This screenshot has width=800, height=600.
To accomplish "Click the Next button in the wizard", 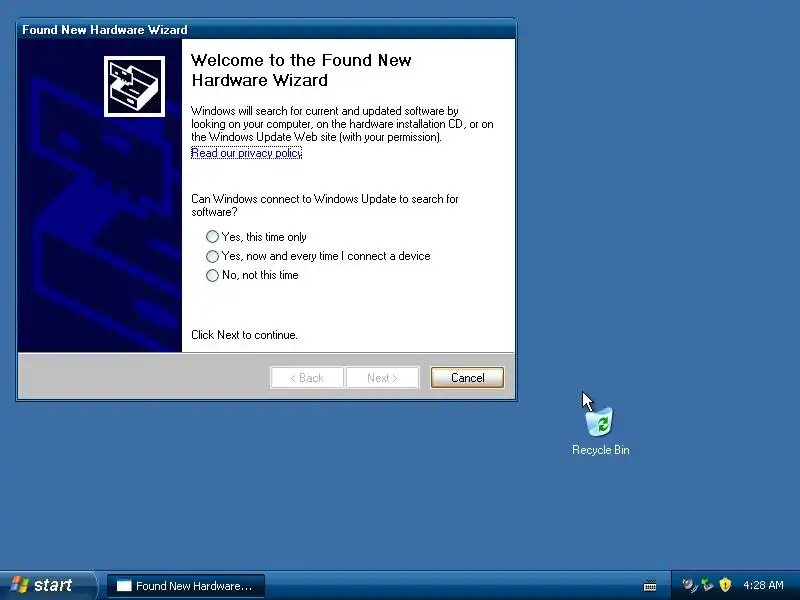I will [382, 378].
